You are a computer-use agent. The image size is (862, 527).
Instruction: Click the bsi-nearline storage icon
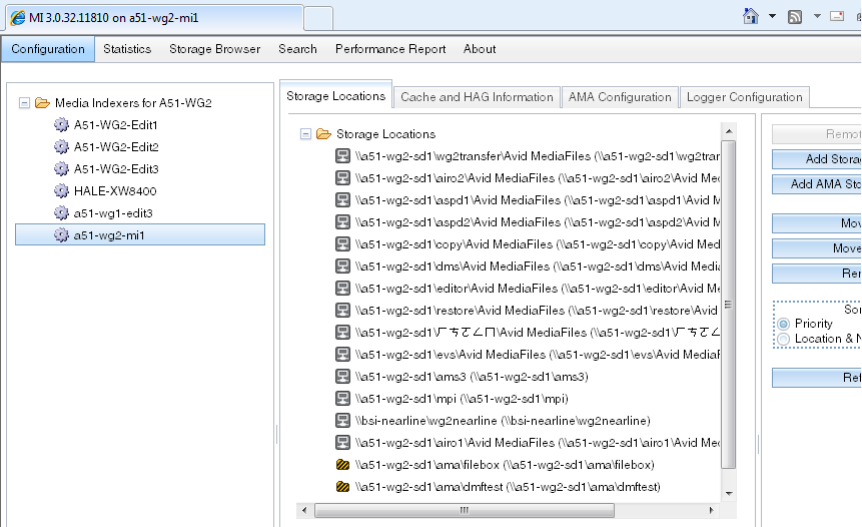click(x=342, y=420)
